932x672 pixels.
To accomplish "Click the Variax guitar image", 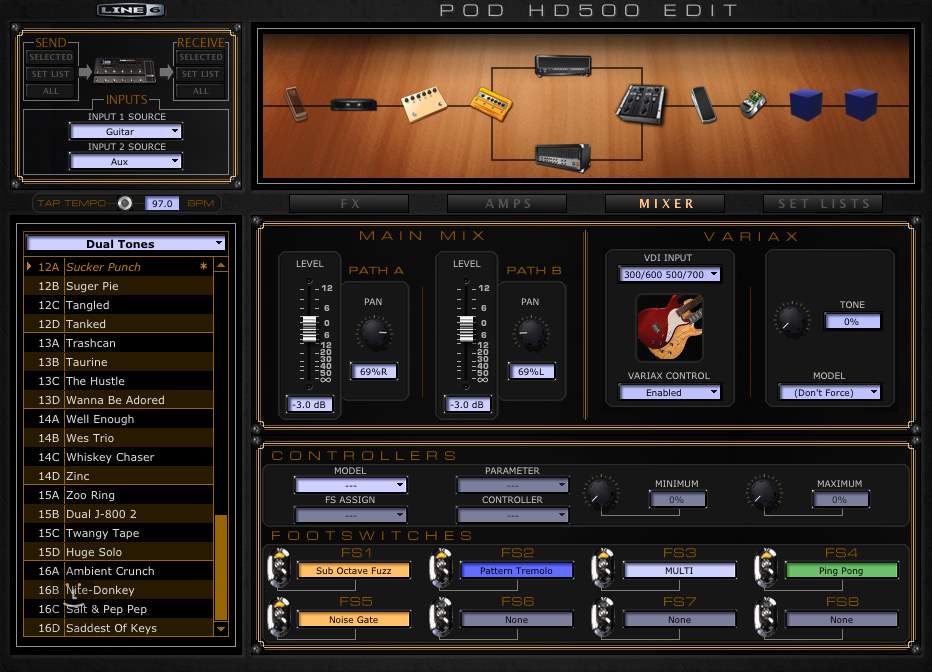I will pyautogui.click(x=670, y=327).
